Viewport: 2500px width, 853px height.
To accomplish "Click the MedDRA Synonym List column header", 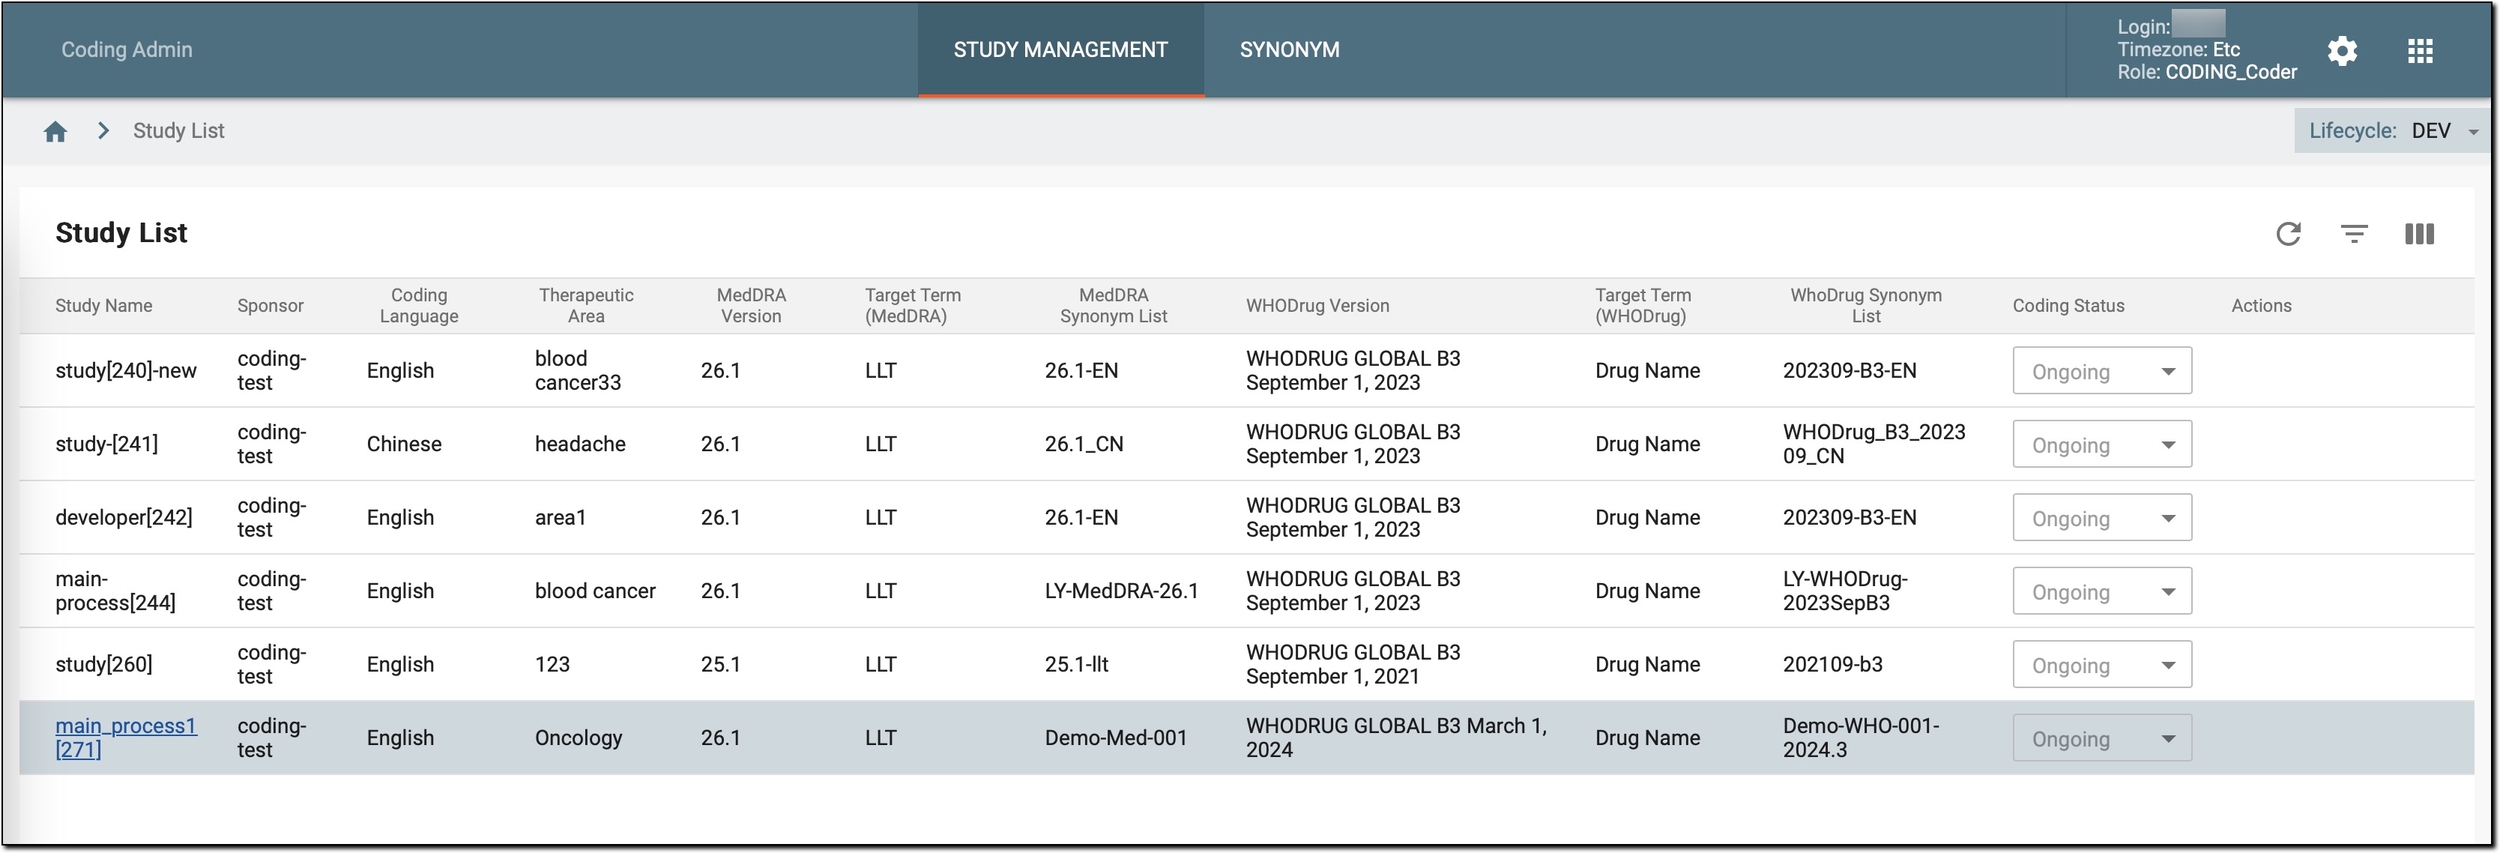I will tap(1113, 306).
